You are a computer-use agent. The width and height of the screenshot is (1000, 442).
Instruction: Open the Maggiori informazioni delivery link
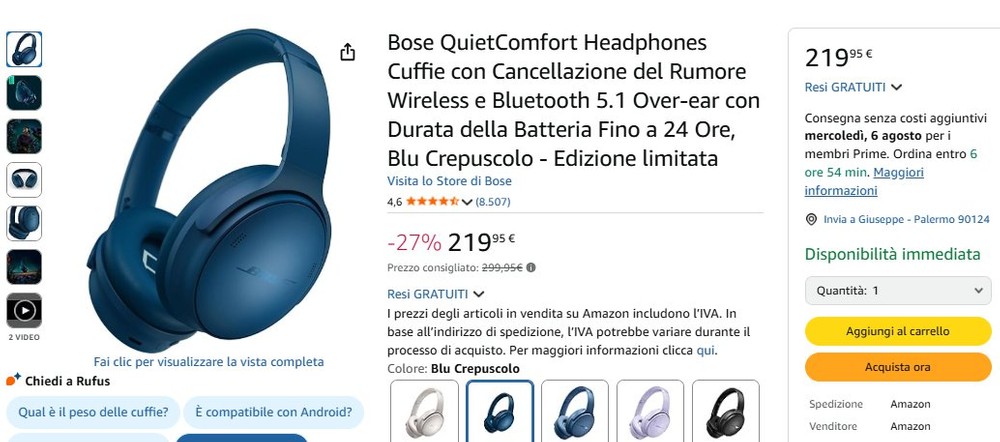pyautogui.click(x=864, y=182)
